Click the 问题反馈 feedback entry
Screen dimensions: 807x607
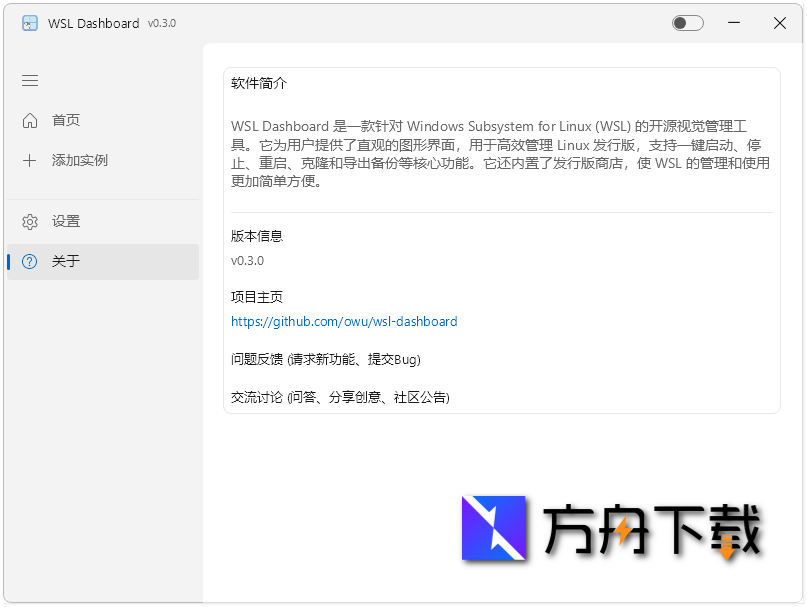(327, 359)
